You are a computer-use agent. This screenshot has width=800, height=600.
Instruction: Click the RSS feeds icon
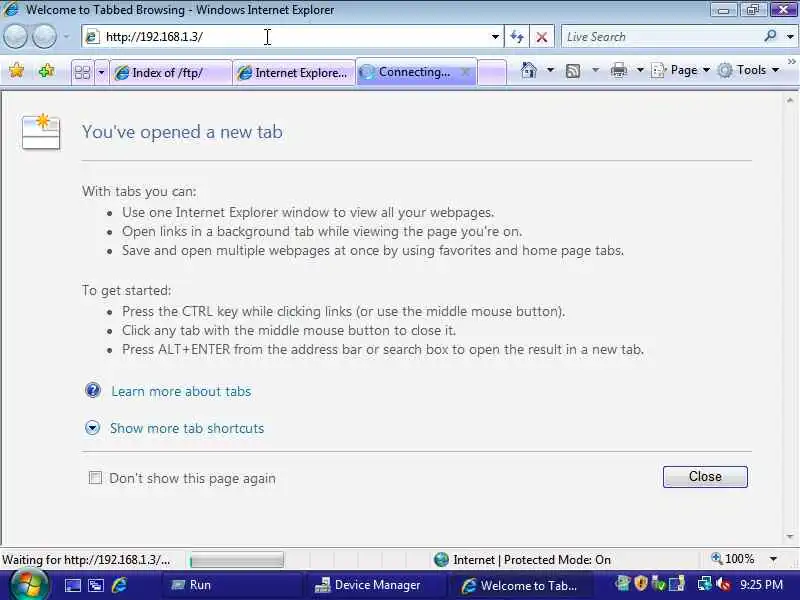(x=573, y=70)
